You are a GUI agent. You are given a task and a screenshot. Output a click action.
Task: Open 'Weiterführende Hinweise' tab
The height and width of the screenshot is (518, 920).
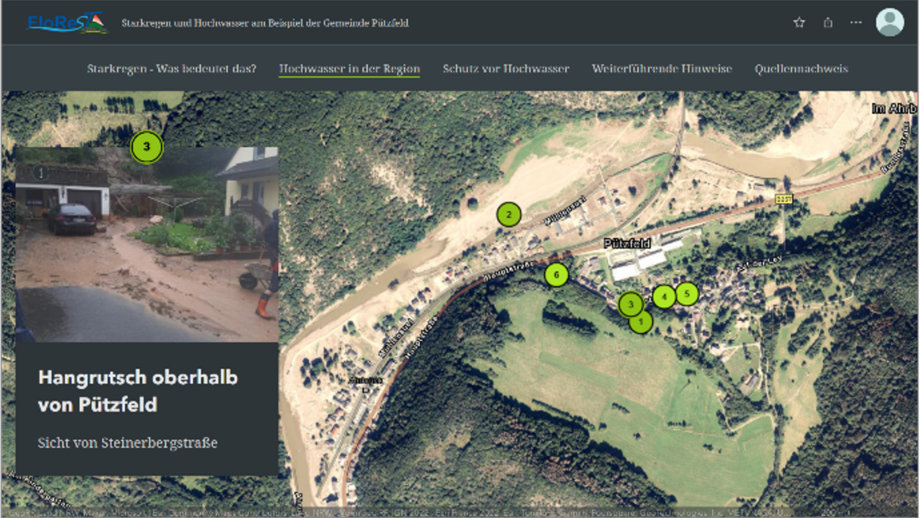(662, 69)
